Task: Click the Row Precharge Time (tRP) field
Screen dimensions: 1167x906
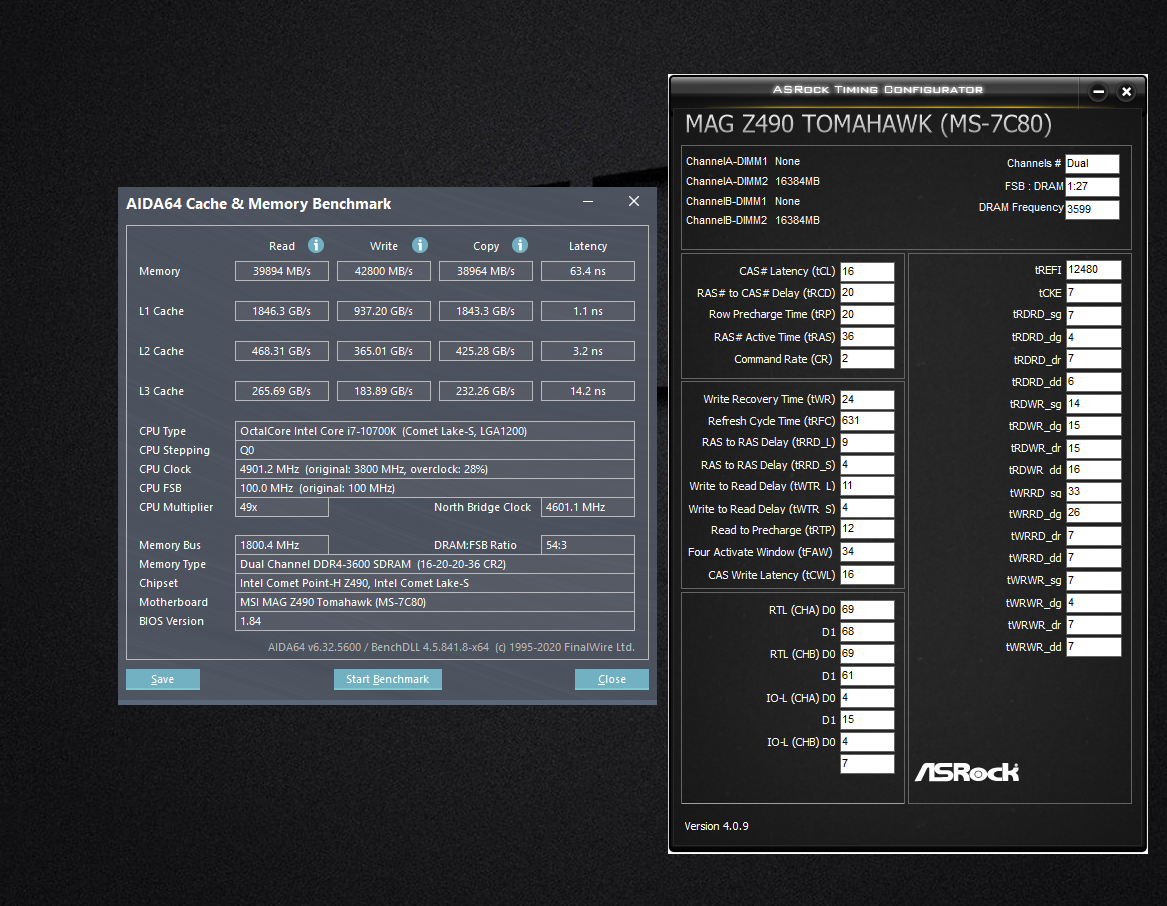Action: click(867, 315)
